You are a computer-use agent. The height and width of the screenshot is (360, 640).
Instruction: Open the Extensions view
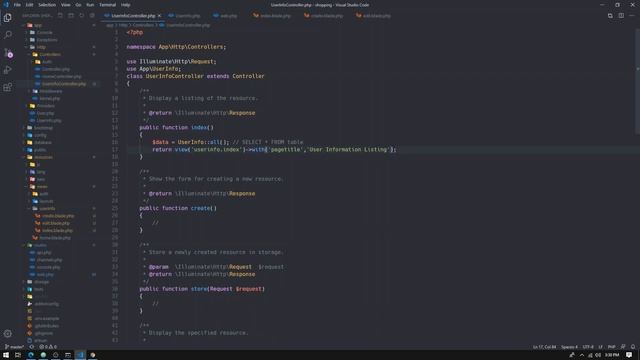[x=7, y=87]
